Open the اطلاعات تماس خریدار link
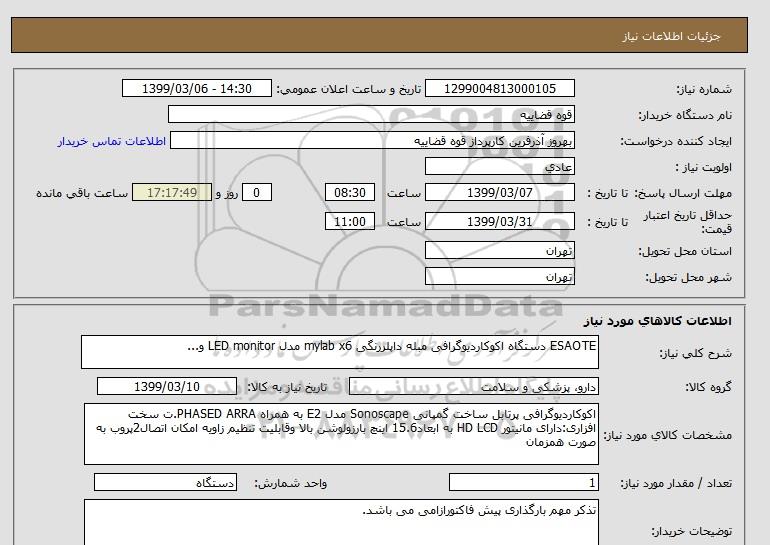Viewport: 770px width, 545px height. click(111, 141)
